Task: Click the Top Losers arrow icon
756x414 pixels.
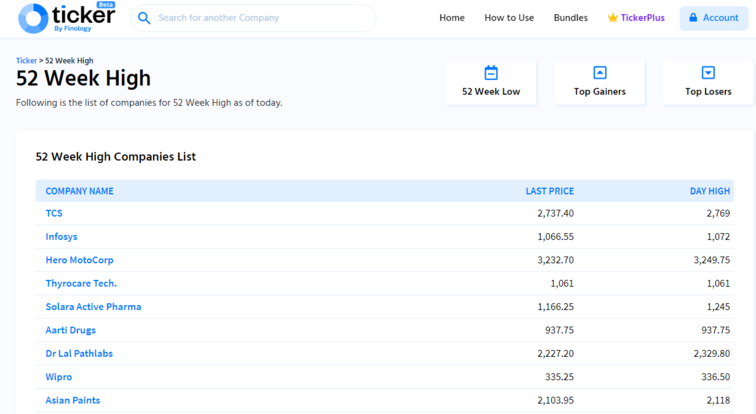Action: pyautogui.click(x=708, y=73)
